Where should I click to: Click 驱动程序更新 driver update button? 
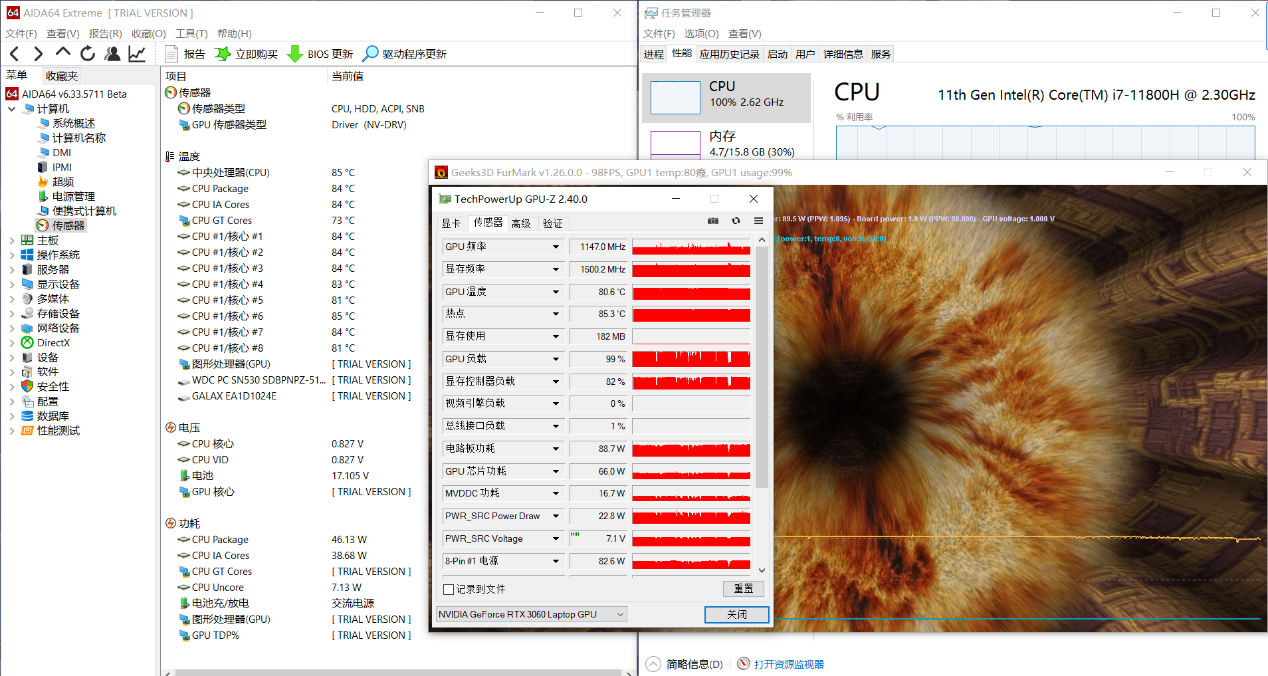(404, 54)
